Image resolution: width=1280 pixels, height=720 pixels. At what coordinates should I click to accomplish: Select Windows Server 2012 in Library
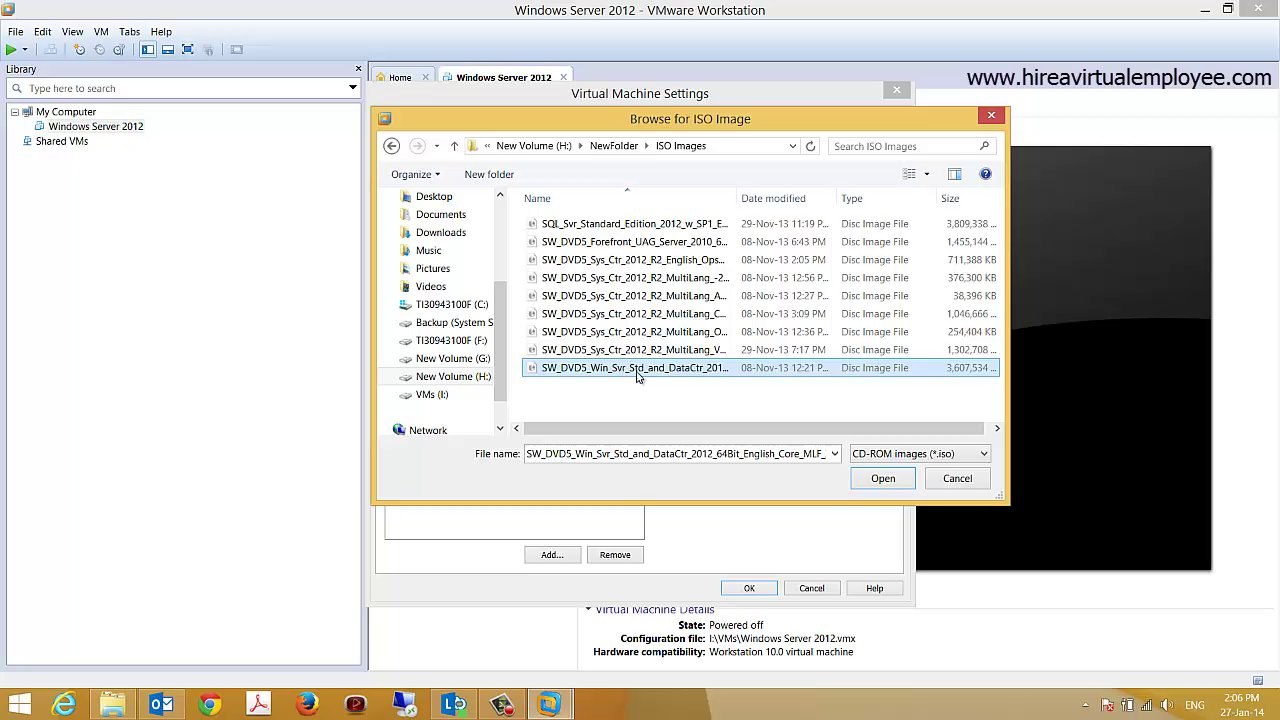pyautogui.click(x=95, y=127)
